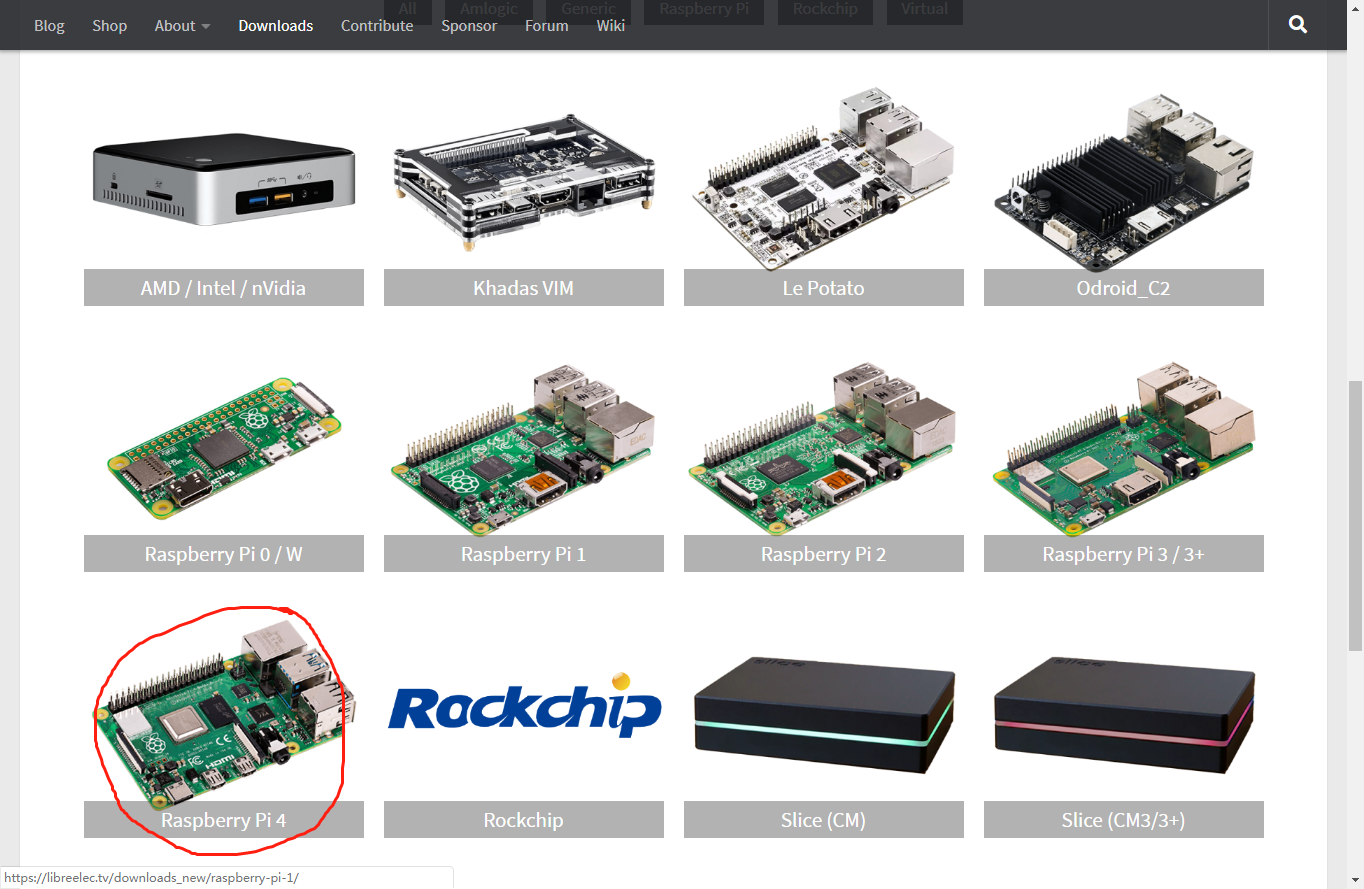Click the Slice (CM) box image
Image resolution: width=1364 pixels, height=889 pixels.
(x=824, y=715)
